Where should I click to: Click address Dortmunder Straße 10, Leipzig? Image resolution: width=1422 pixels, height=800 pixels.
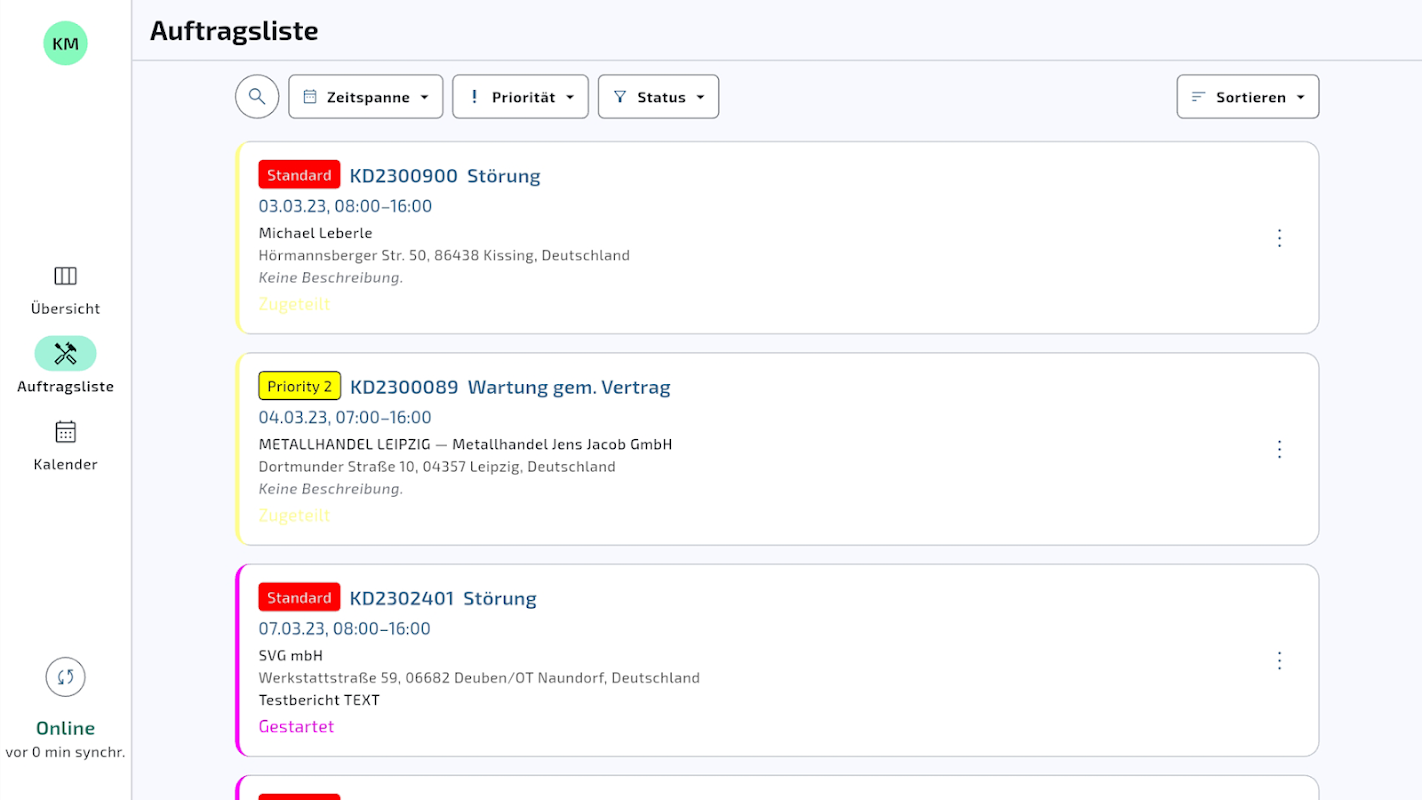[437, 466]
